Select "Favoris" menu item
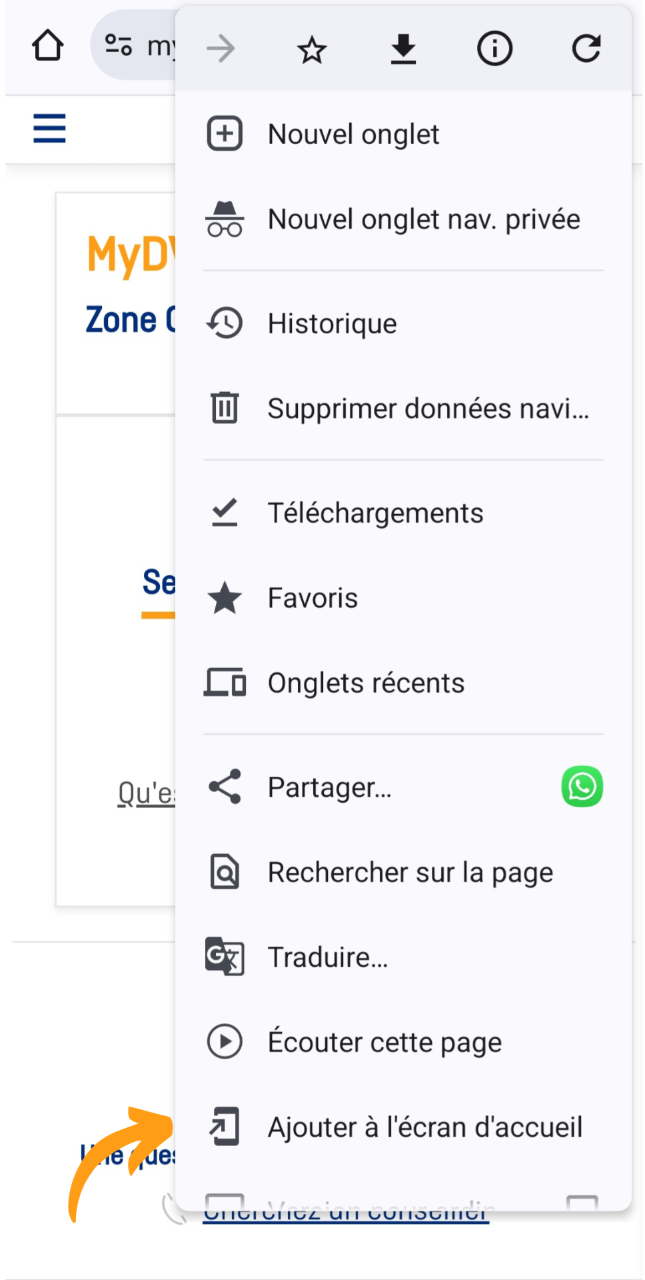This screenshot has height=1280, width=645. tap(312, 598)
